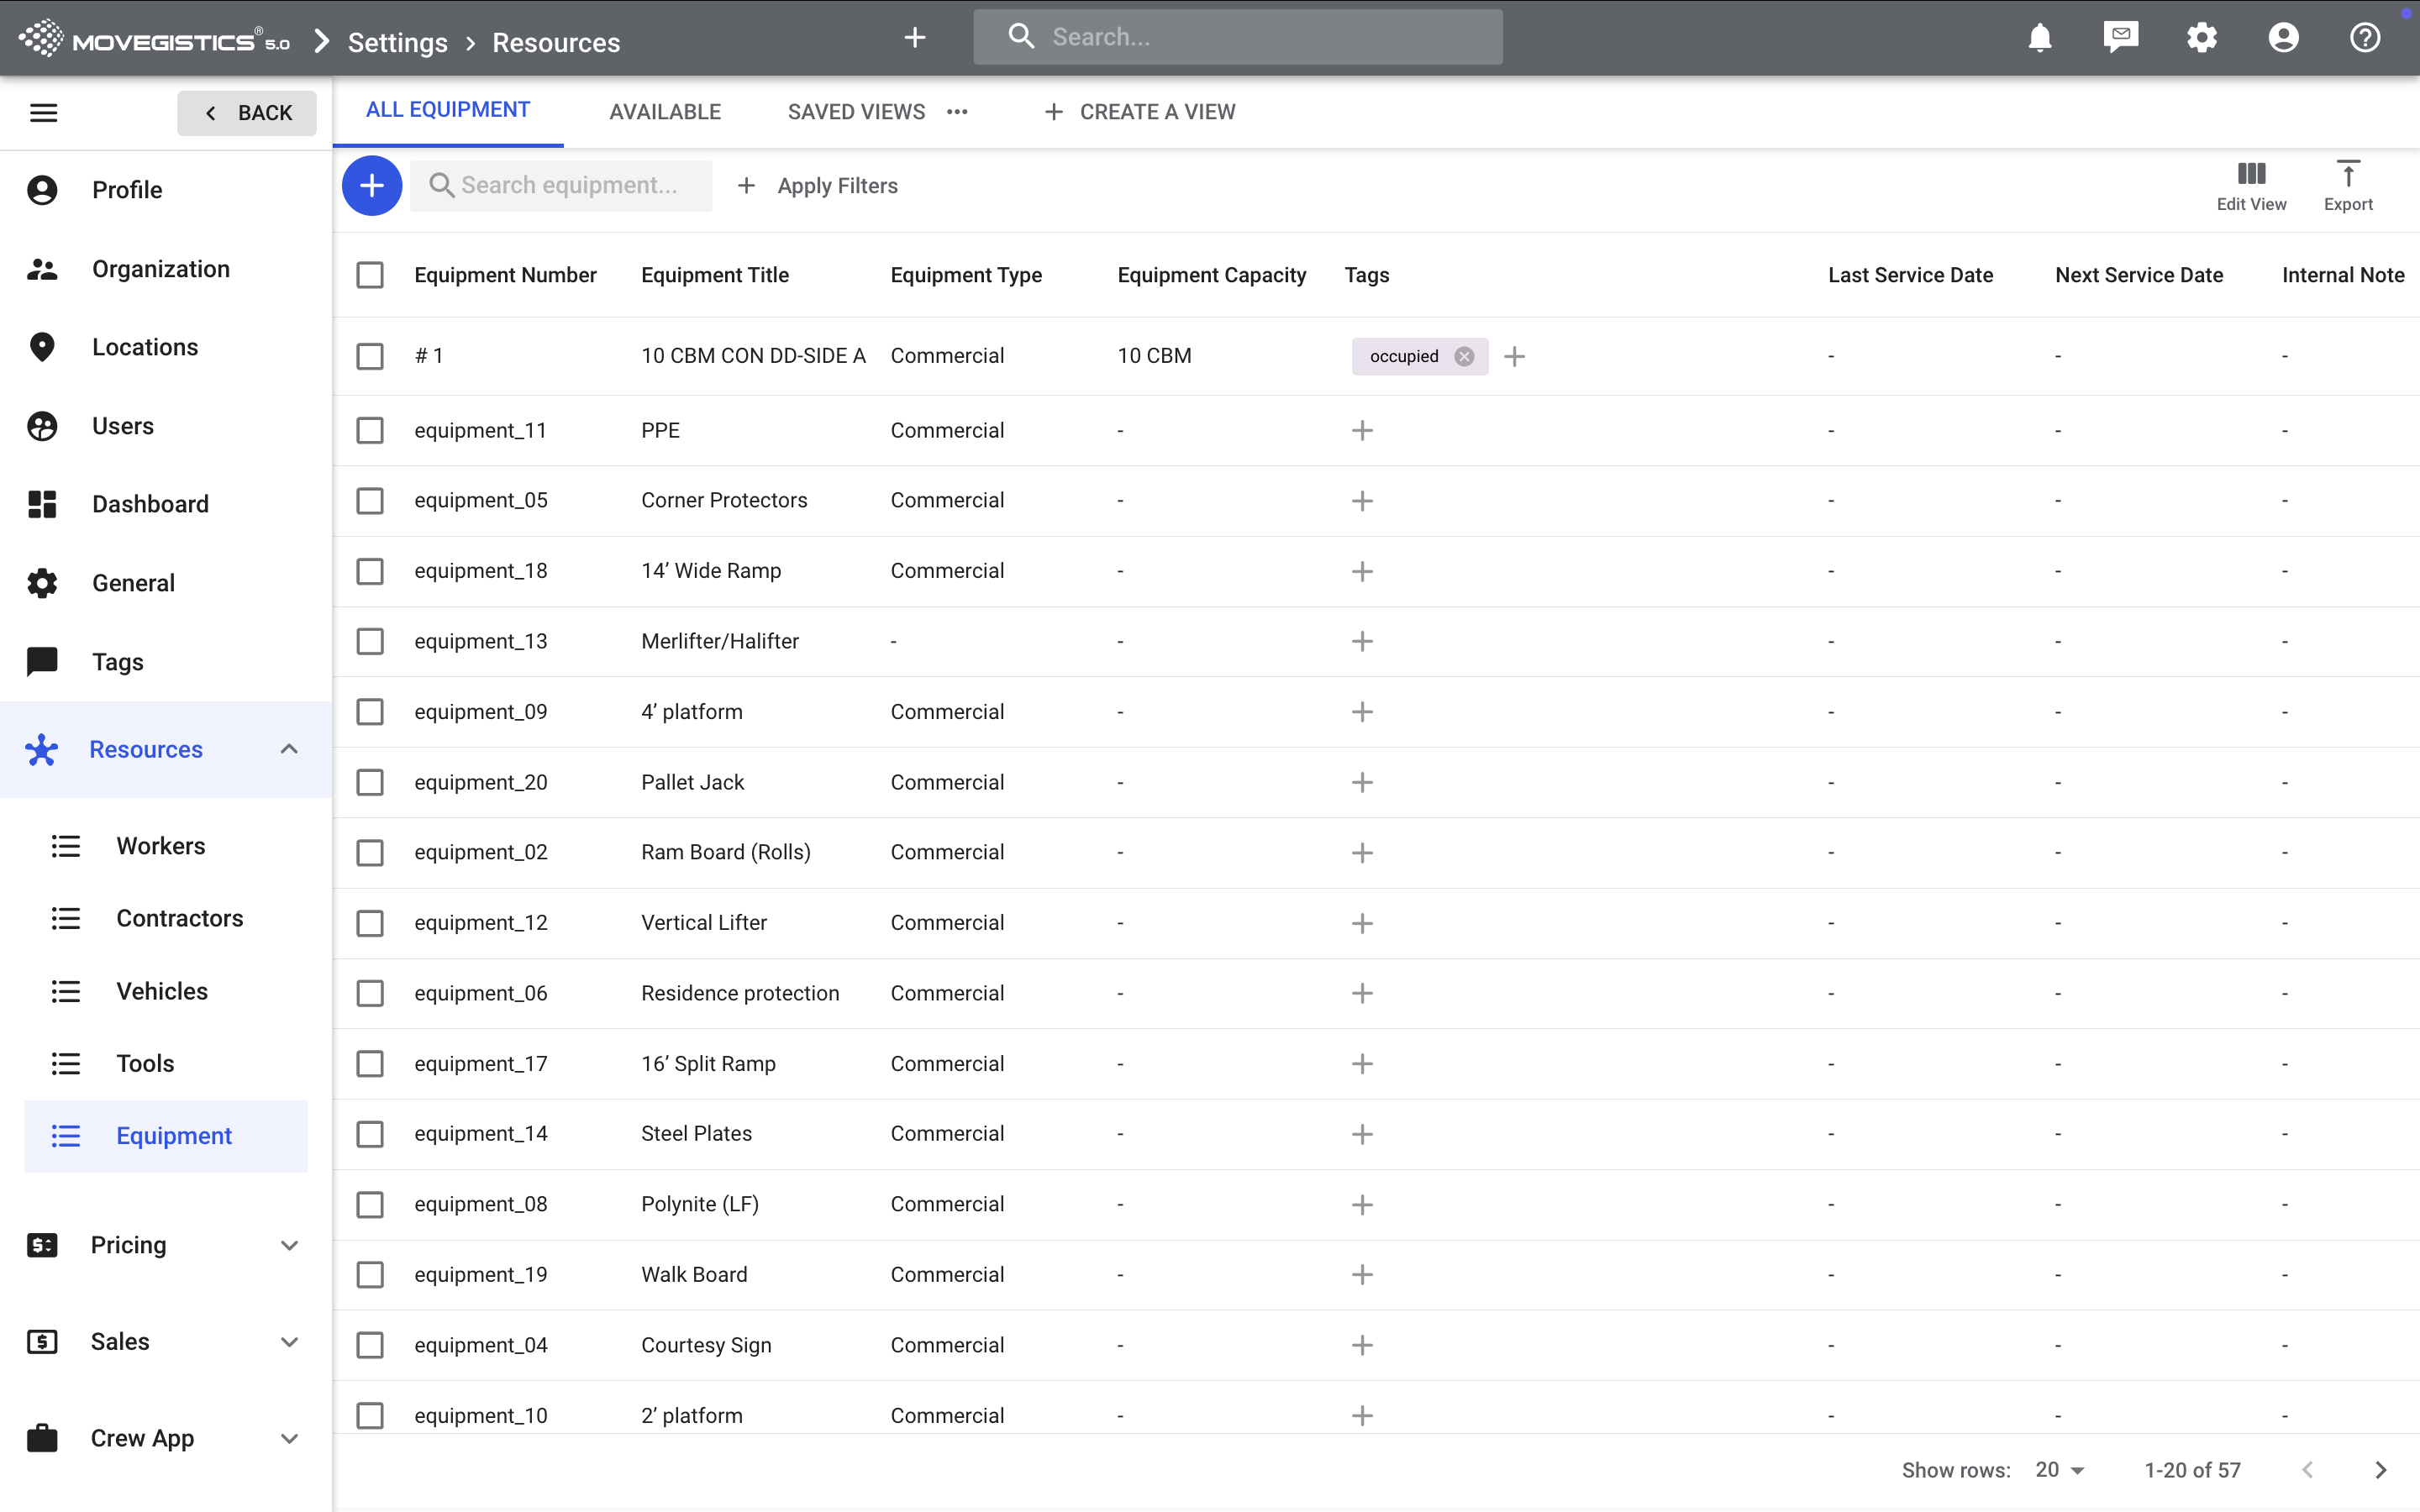Select all equipment with header checkbox

[x=370, y=275]
